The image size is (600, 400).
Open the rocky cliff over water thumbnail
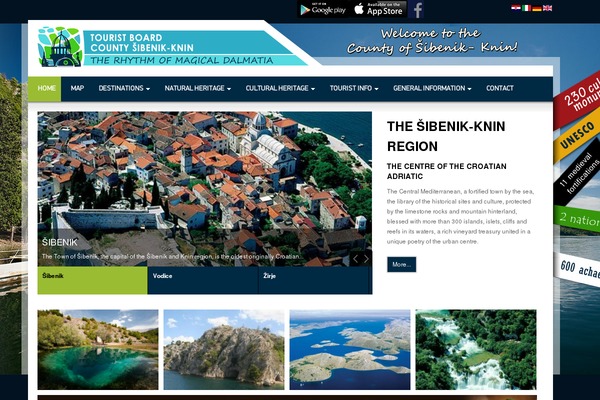224,349
